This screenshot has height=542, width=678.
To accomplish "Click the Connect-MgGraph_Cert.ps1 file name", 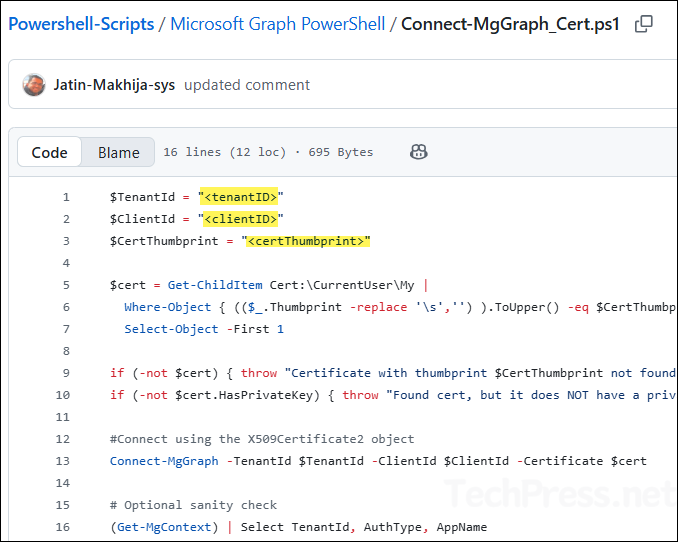I will (512, 24).
